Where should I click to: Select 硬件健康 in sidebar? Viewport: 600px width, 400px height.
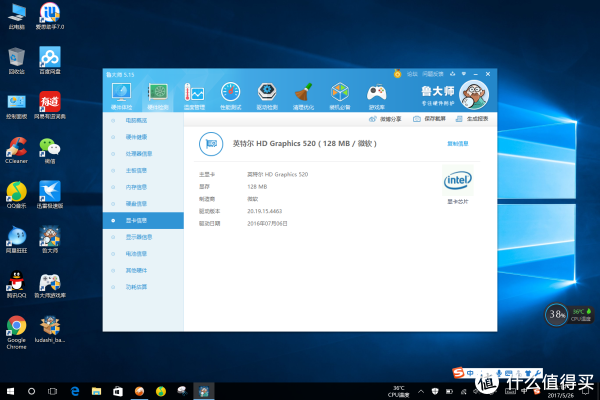(x=143, y=137)
